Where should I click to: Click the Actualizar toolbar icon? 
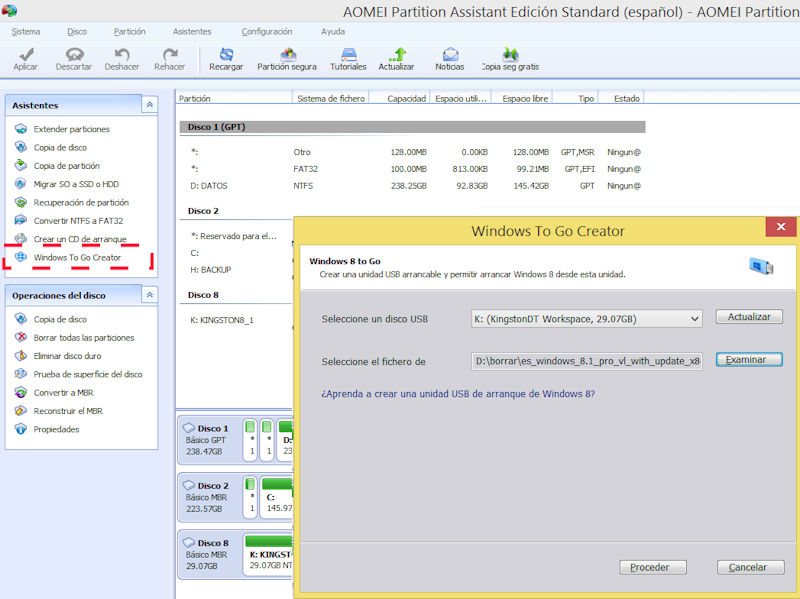point(396,59)
